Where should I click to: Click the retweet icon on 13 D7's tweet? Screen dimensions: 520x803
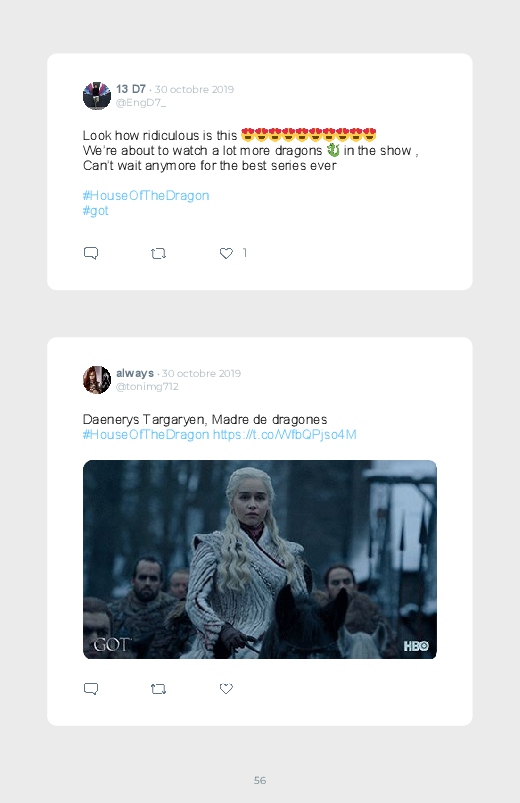tap(158, 253)
